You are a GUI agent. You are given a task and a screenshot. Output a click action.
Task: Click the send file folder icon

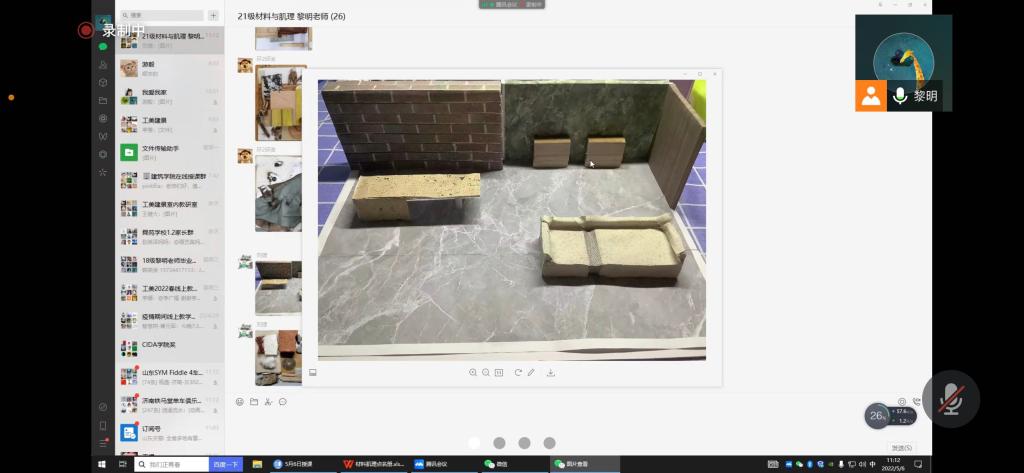tap(254, 402)
